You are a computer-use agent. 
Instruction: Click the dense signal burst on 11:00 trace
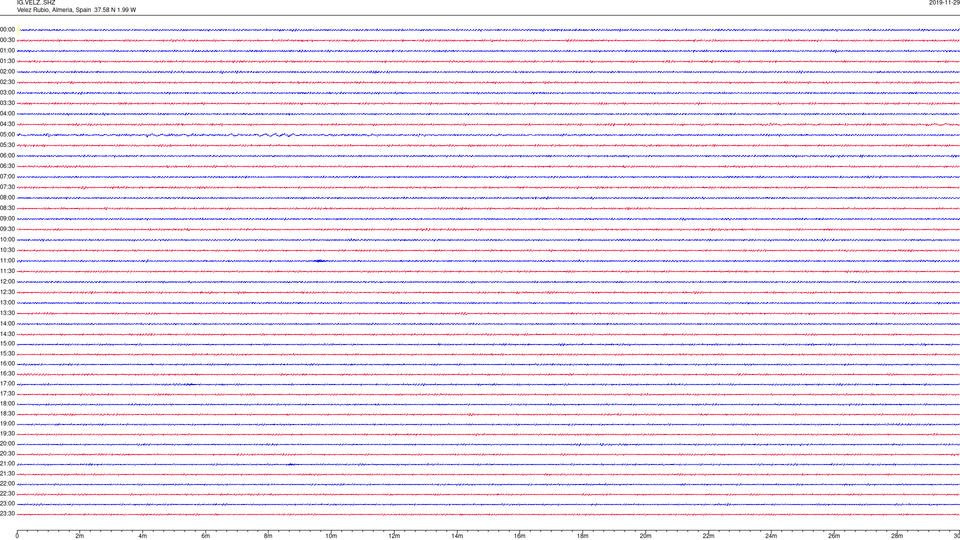point(319,261)
